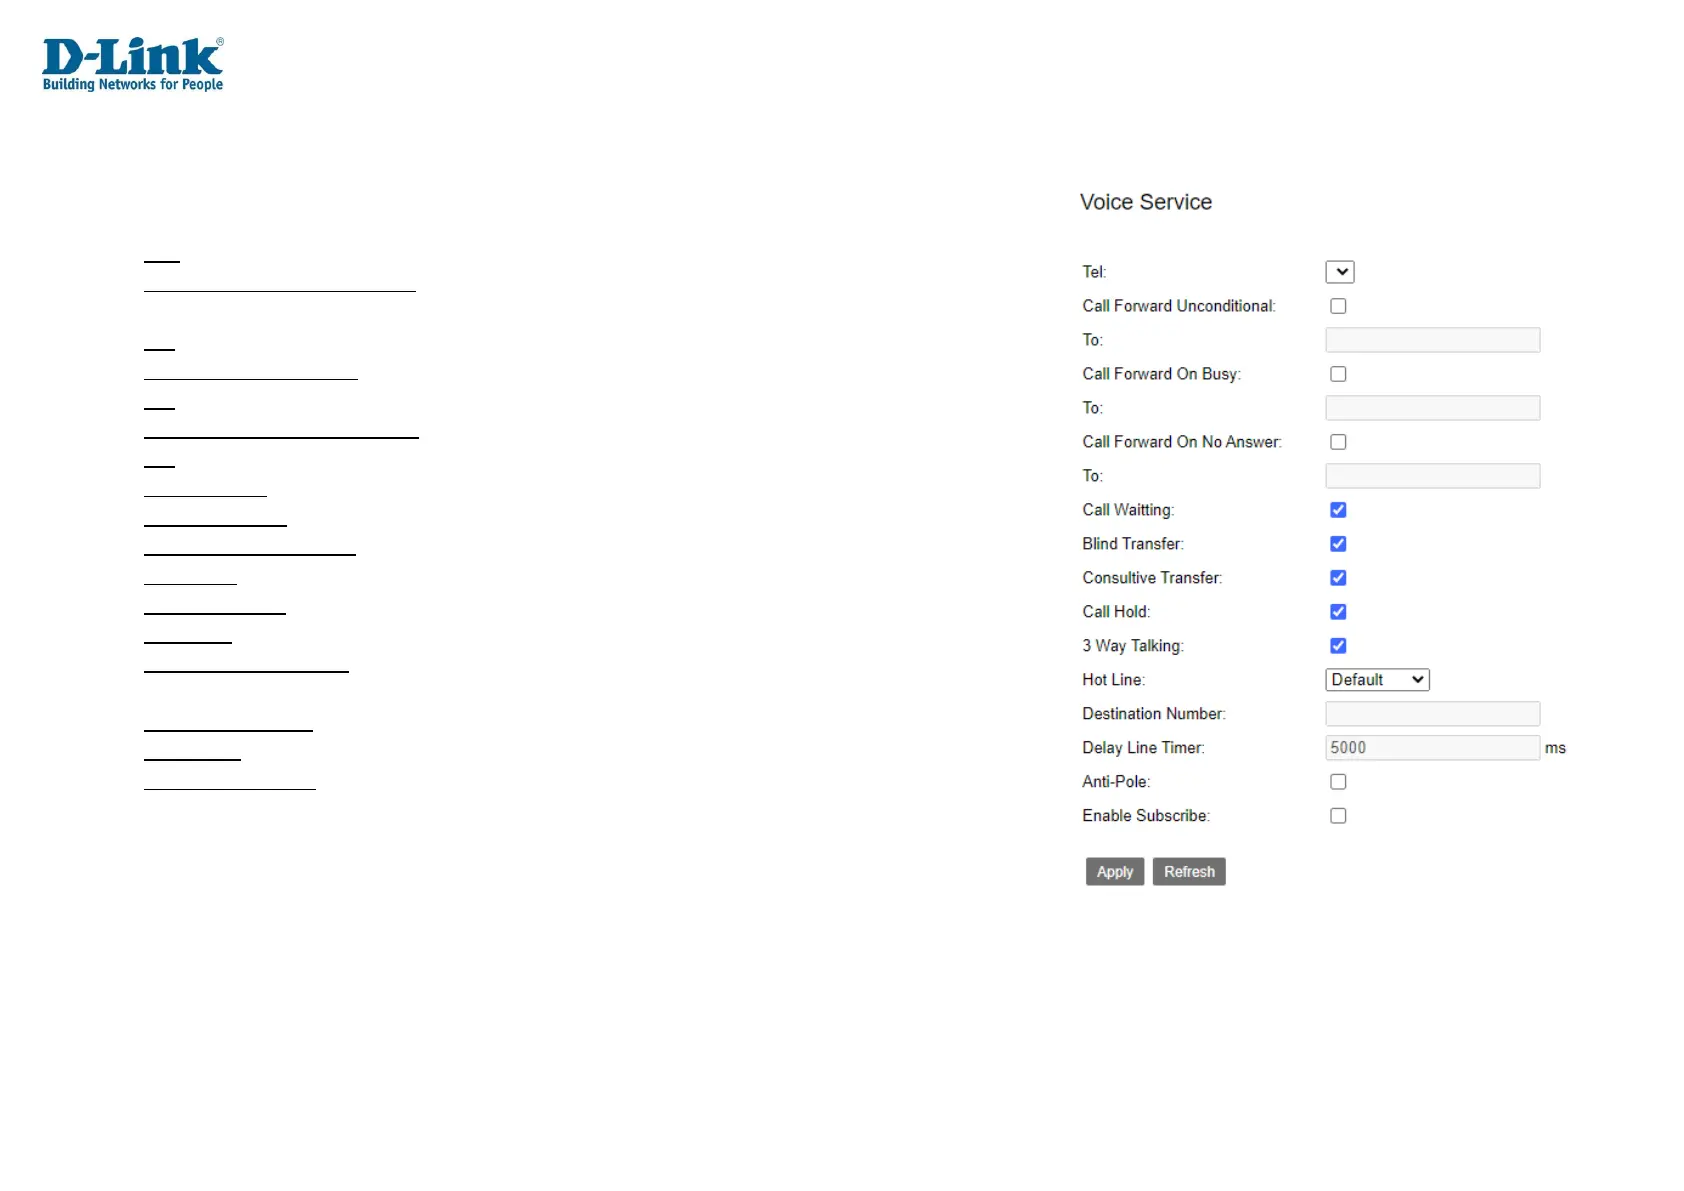The image size is (1684, 1191).
Task: Uncheck the 3 Way Talking checkbox
Action: point(1338,646)
